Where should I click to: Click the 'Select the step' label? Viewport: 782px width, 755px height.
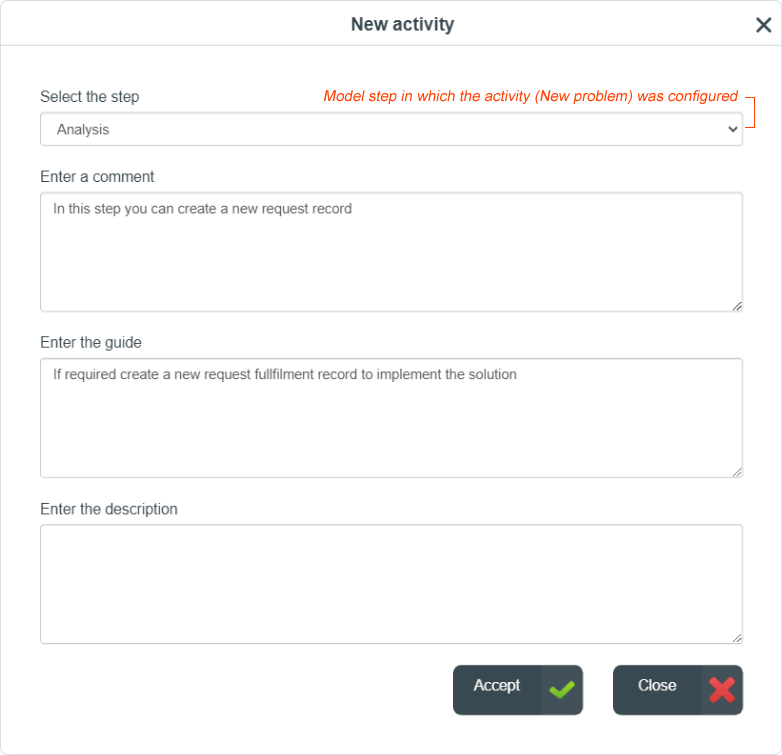point(90,96)
